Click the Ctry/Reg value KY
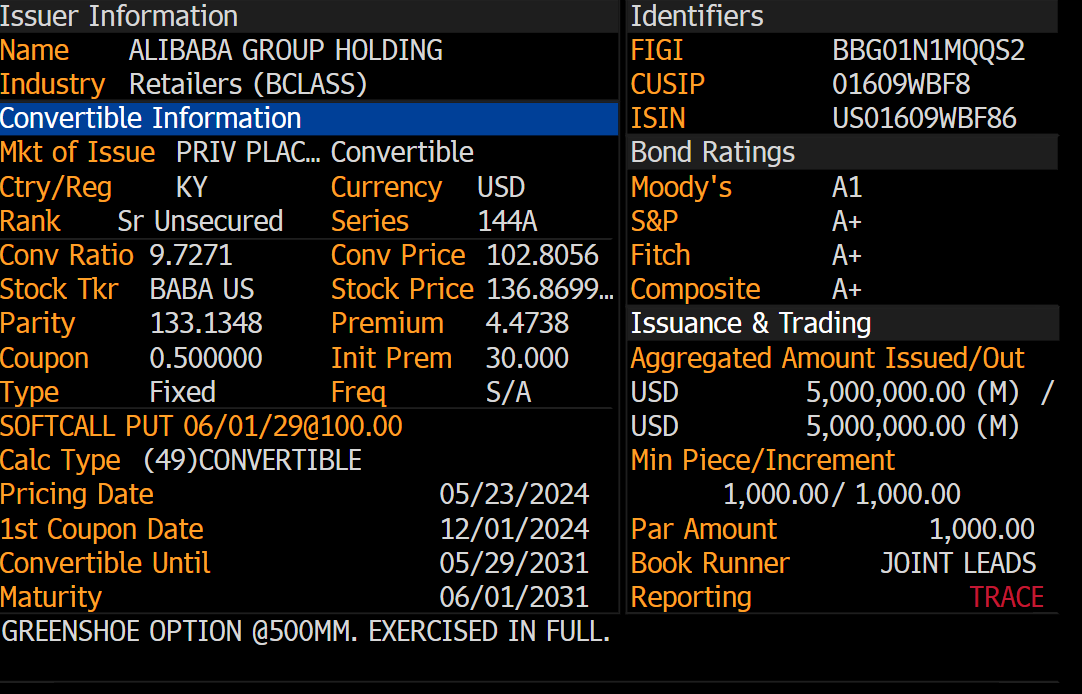Screen dimensions: 1082x694 [x=192, y=187]
